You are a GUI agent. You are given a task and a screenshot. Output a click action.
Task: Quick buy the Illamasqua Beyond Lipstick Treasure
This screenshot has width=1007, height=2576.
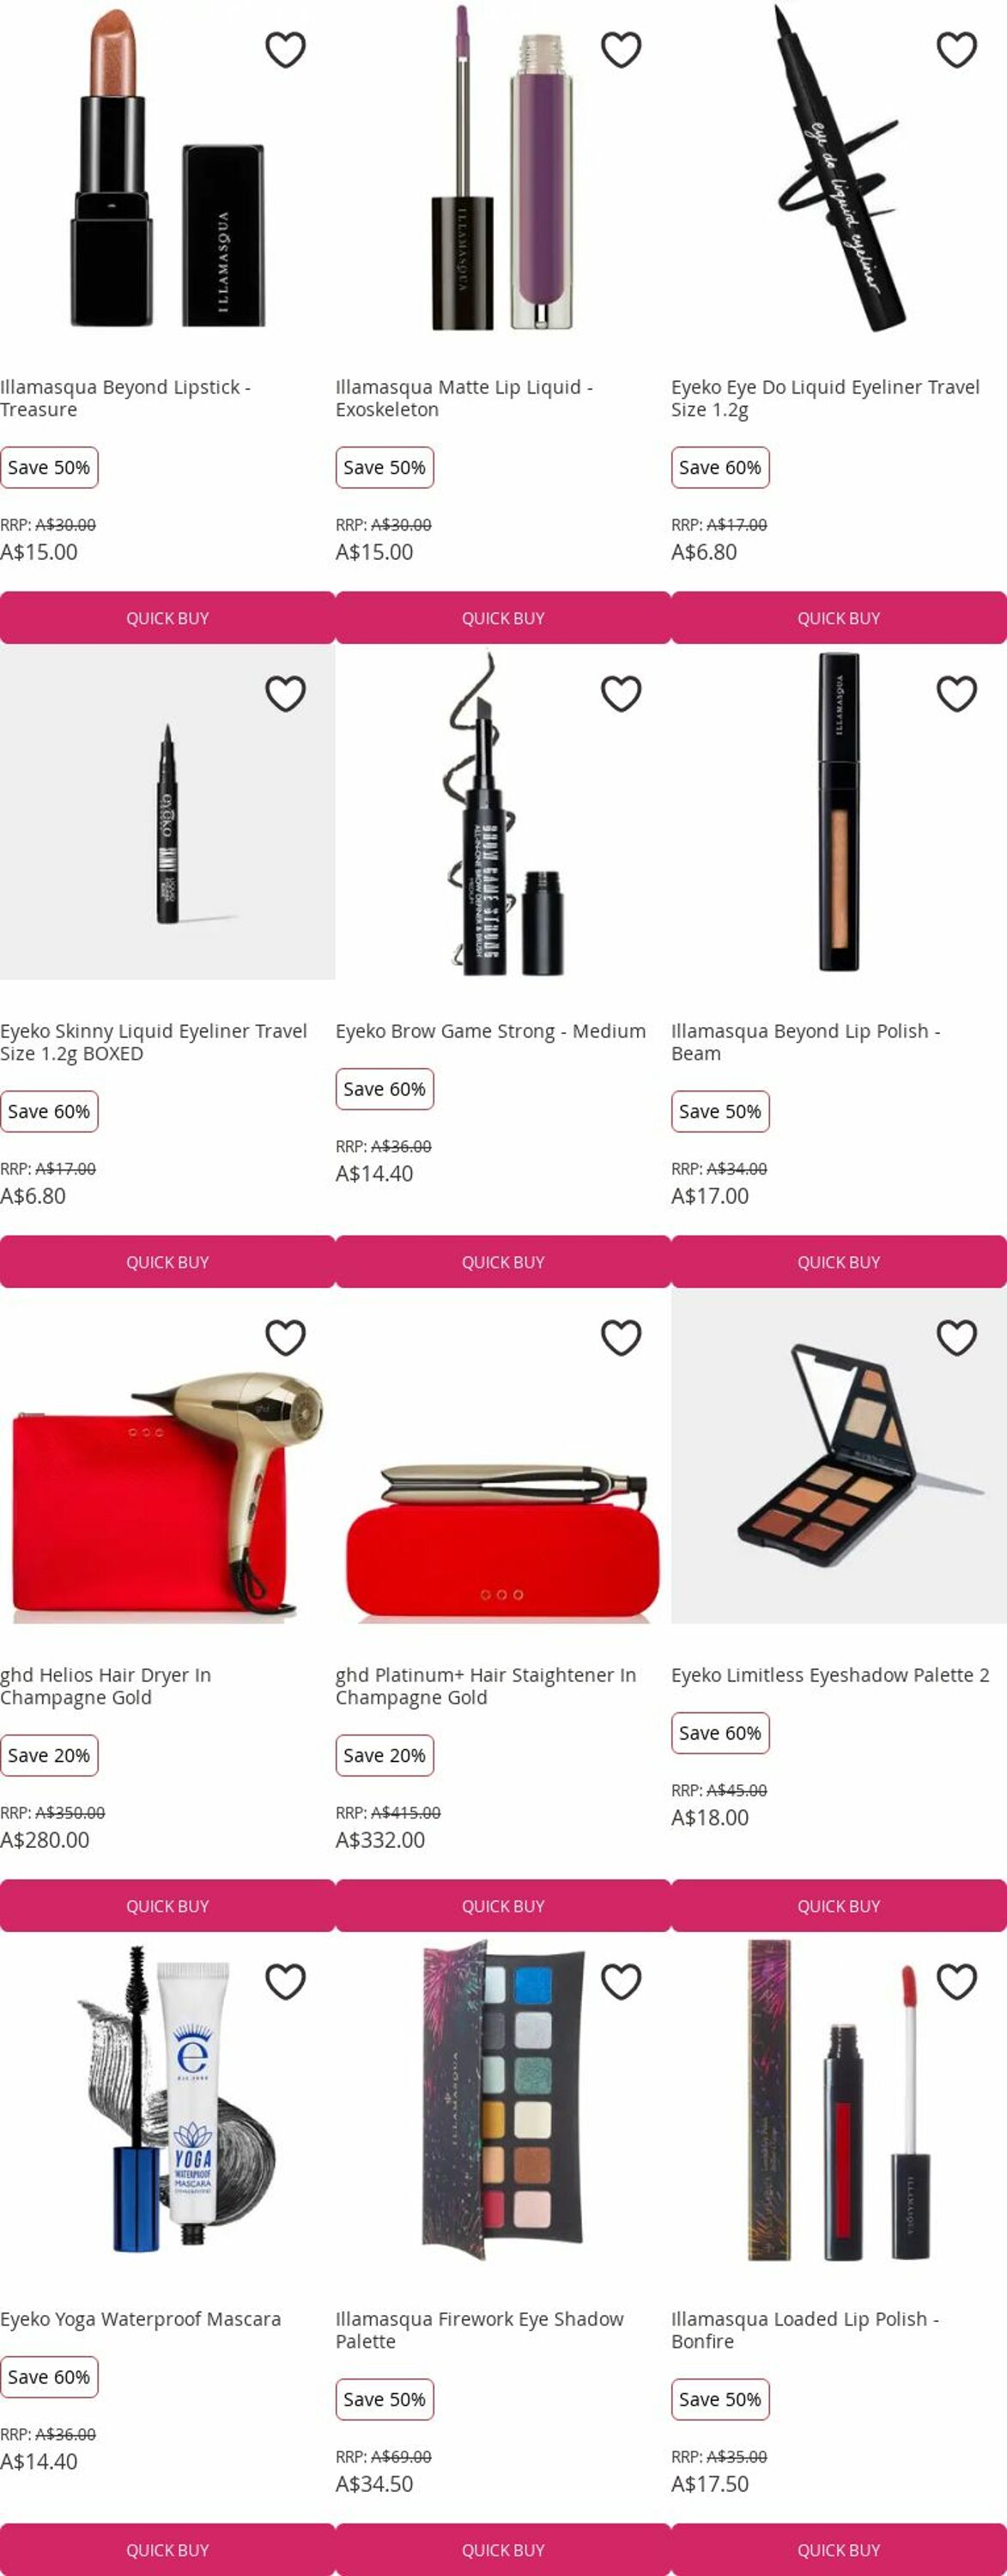point(167,618)
